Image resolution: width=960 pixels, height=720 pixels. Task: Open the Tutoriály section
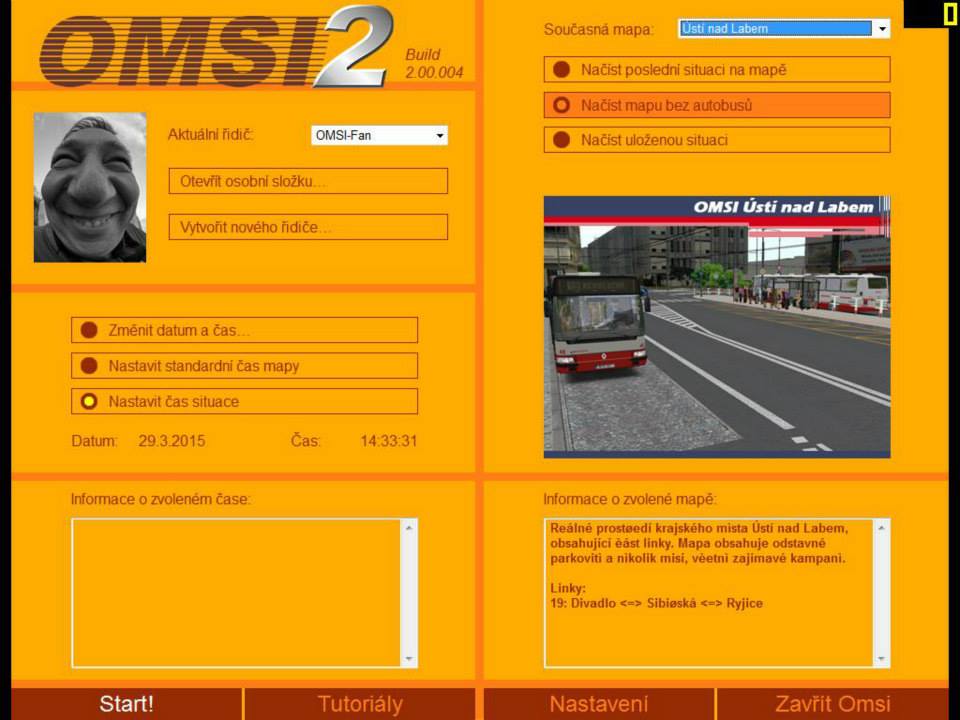coord(360,704)
